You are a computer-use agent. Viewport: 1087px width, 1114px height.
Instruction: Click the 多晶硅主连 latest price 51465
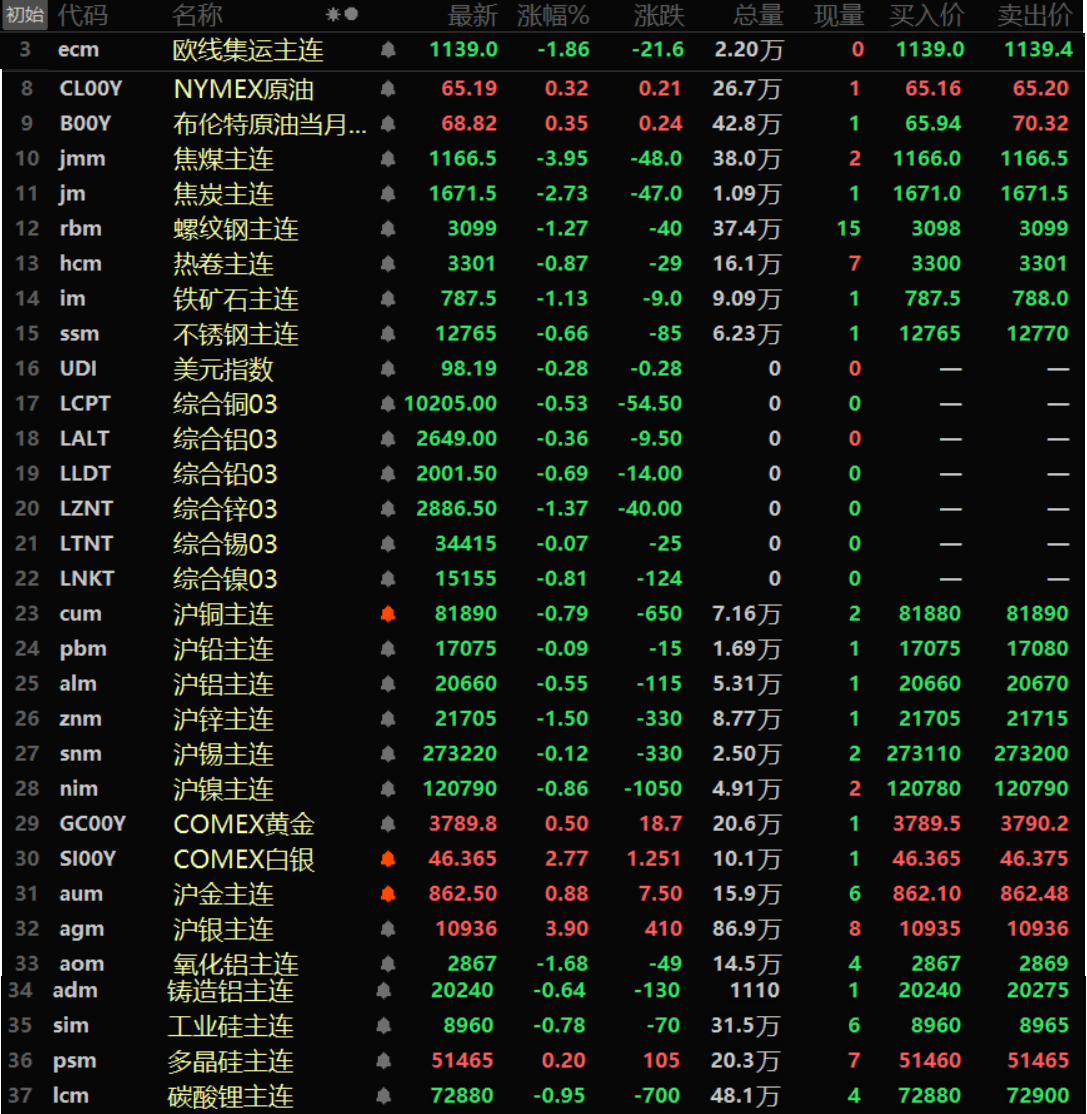coord(463,1061)
